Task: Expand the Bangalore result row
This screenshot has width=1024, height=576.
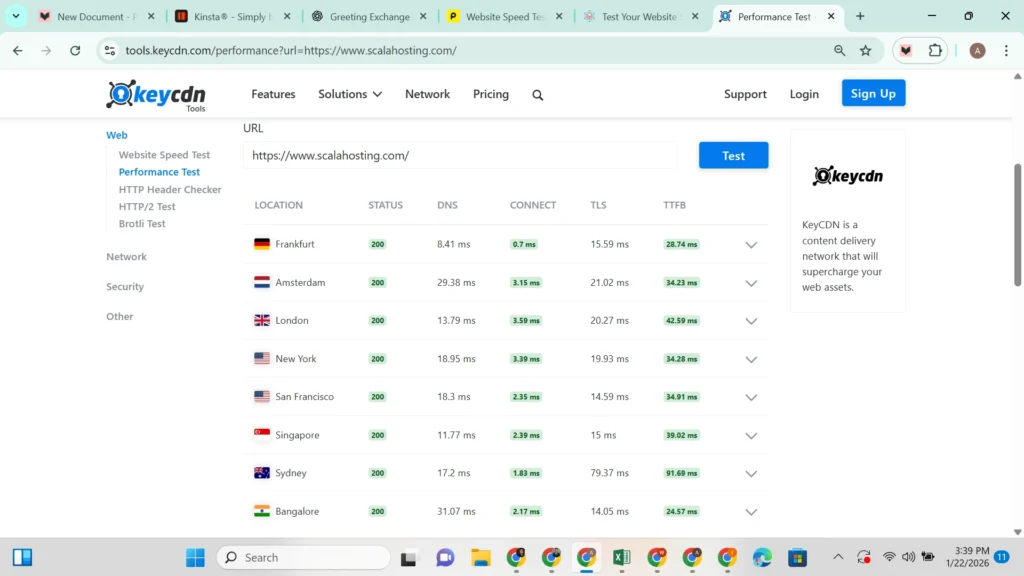Action: tap(751, 511)
